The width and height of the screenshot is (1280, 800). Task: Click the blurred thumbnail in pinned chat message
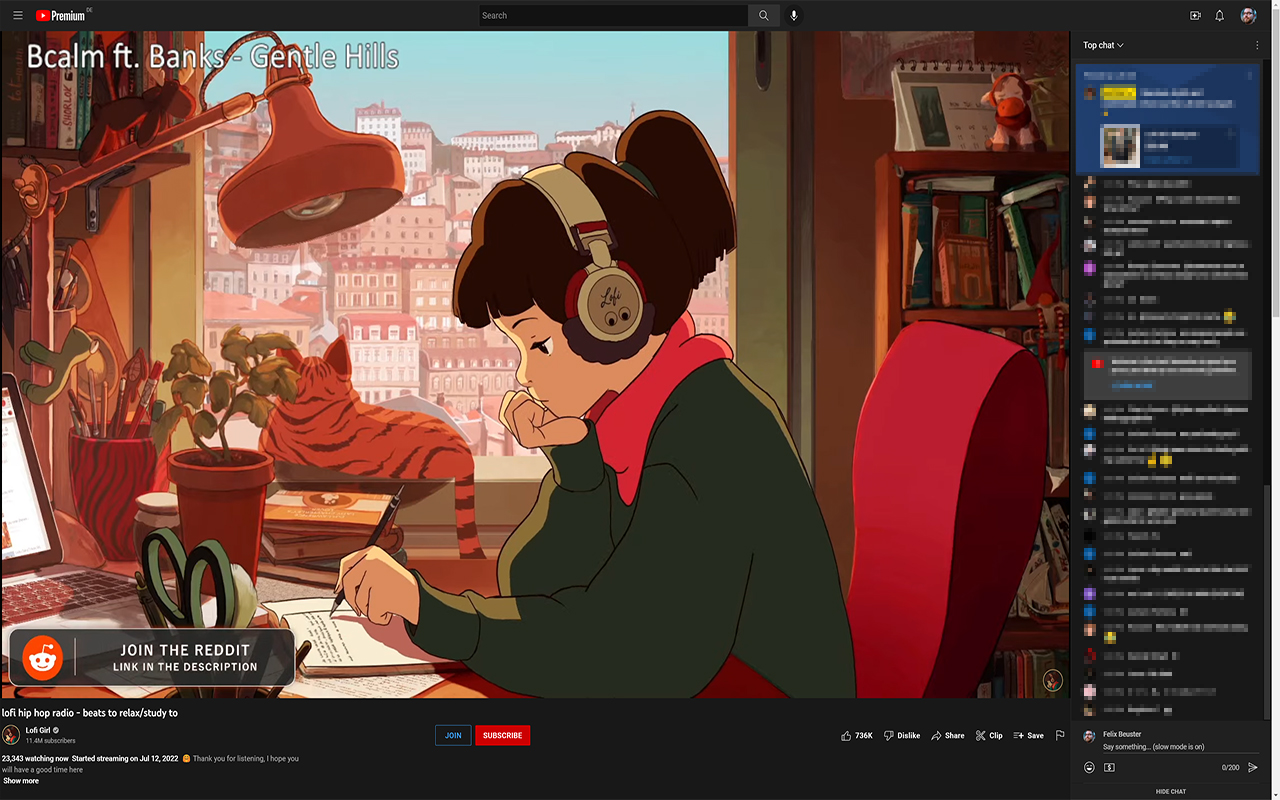(x=1120, y=145)
